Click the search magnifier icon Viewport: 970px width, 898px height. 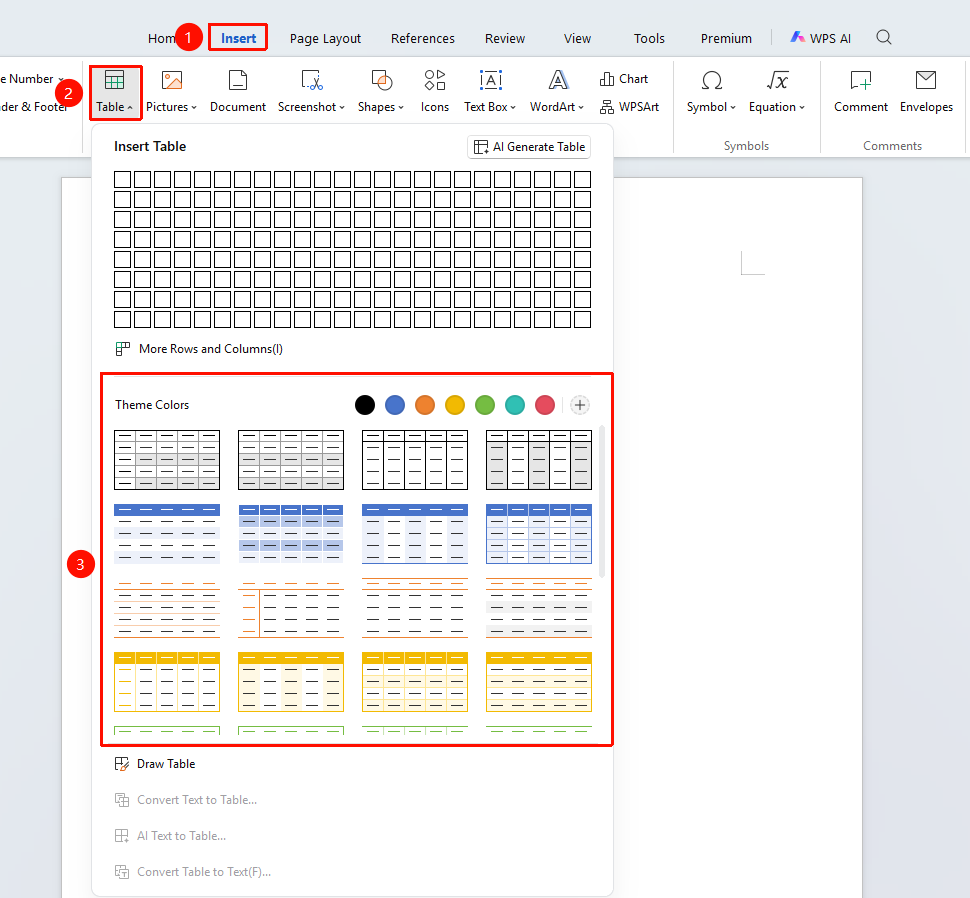pos(884,38)
